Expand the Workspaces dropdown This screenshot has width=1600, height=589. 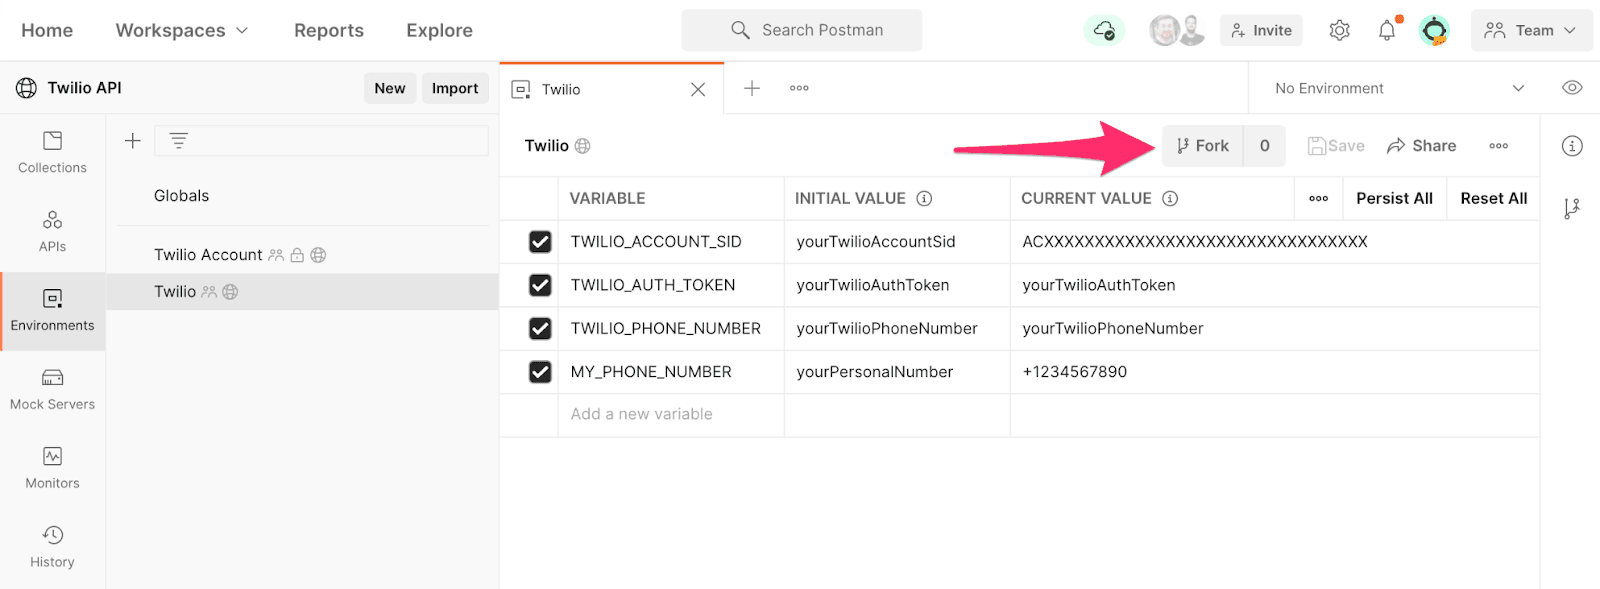(182, 30)
